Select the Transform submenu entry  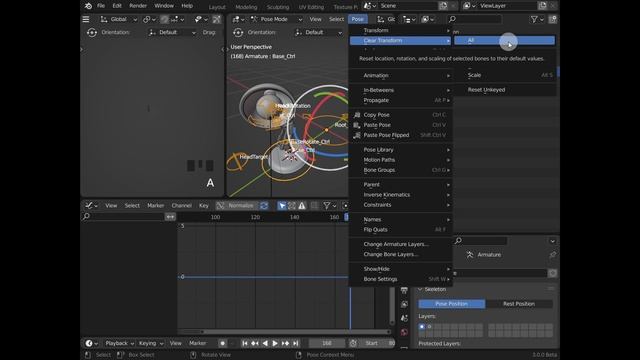tap(400, 30)
